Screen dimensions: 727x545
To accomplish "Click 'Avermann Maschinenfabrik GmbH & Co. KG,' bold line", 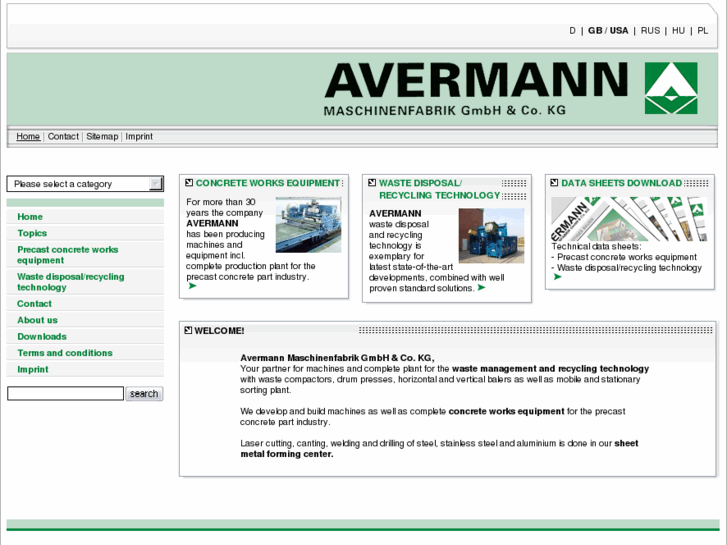I will 337,358.
